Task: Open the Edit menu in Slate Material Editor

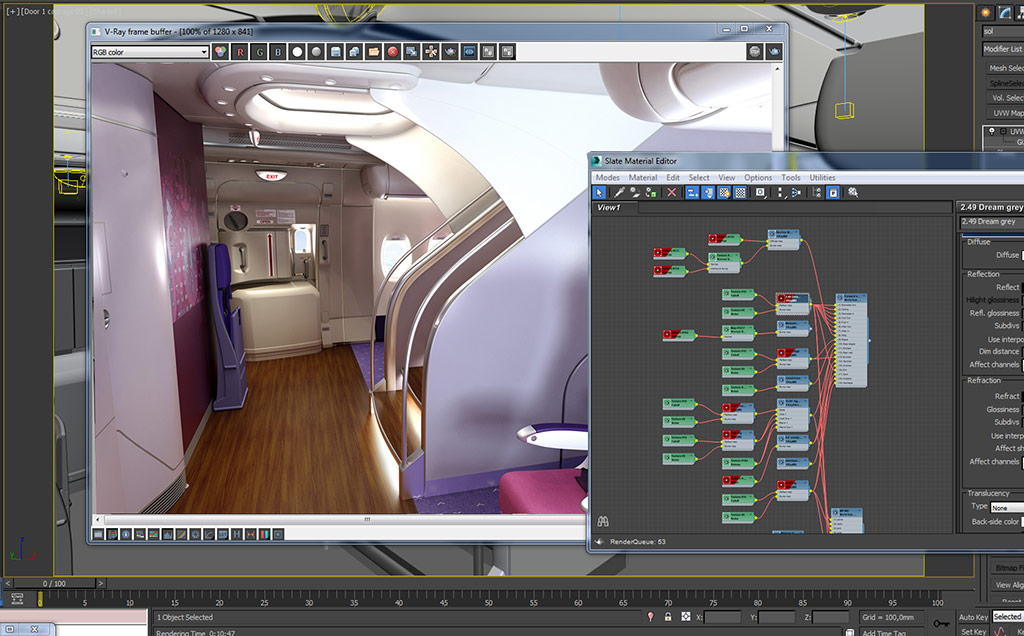Action: (x=673, y=178)
